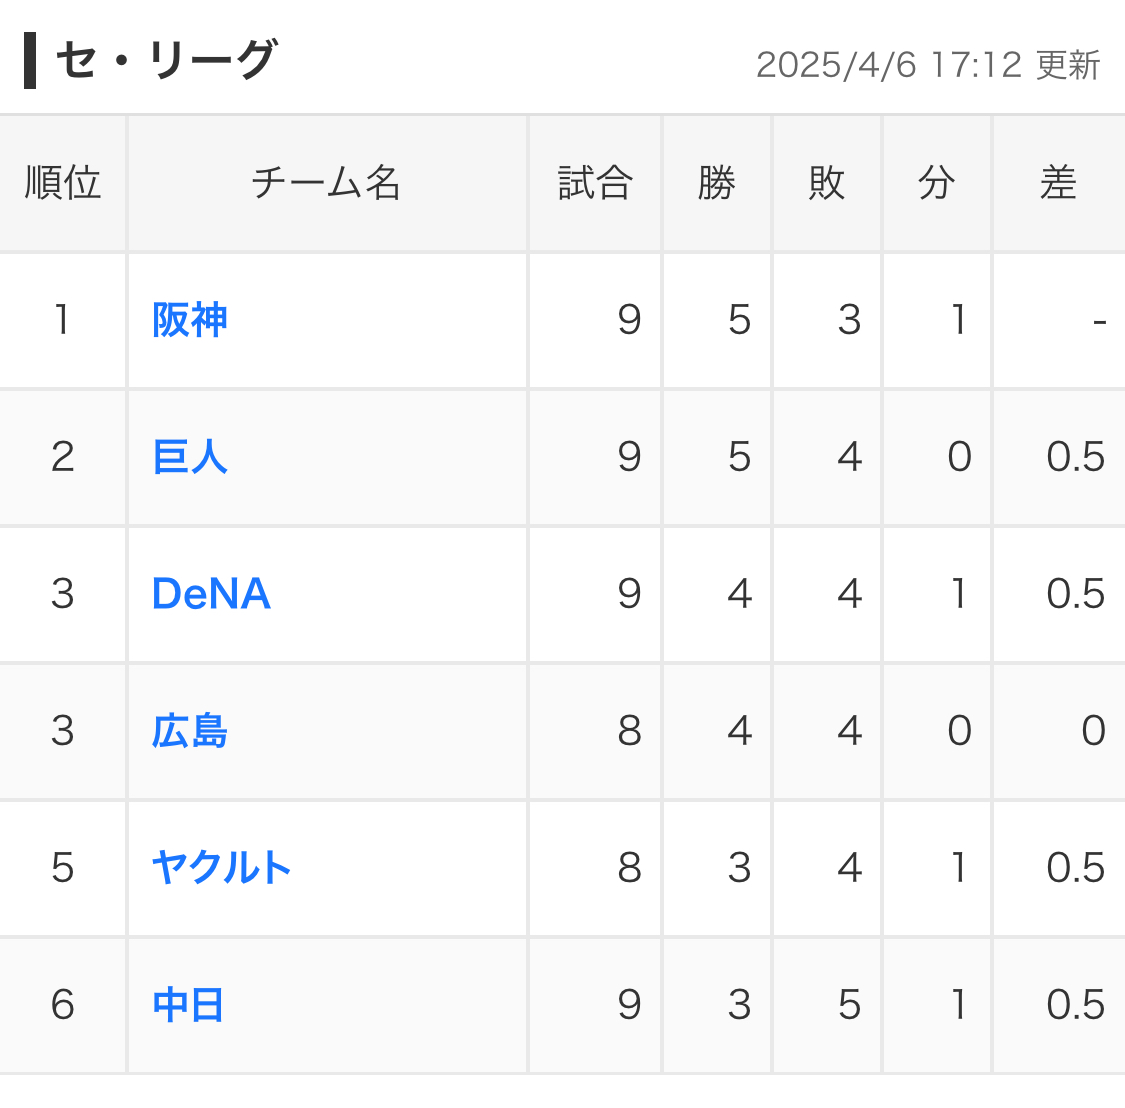Image resolution: width=1125 pixels, height=1108 pixels.
Task: Open the ヤクルト team link
Action: pyautogui.click(x=221, y=868)
